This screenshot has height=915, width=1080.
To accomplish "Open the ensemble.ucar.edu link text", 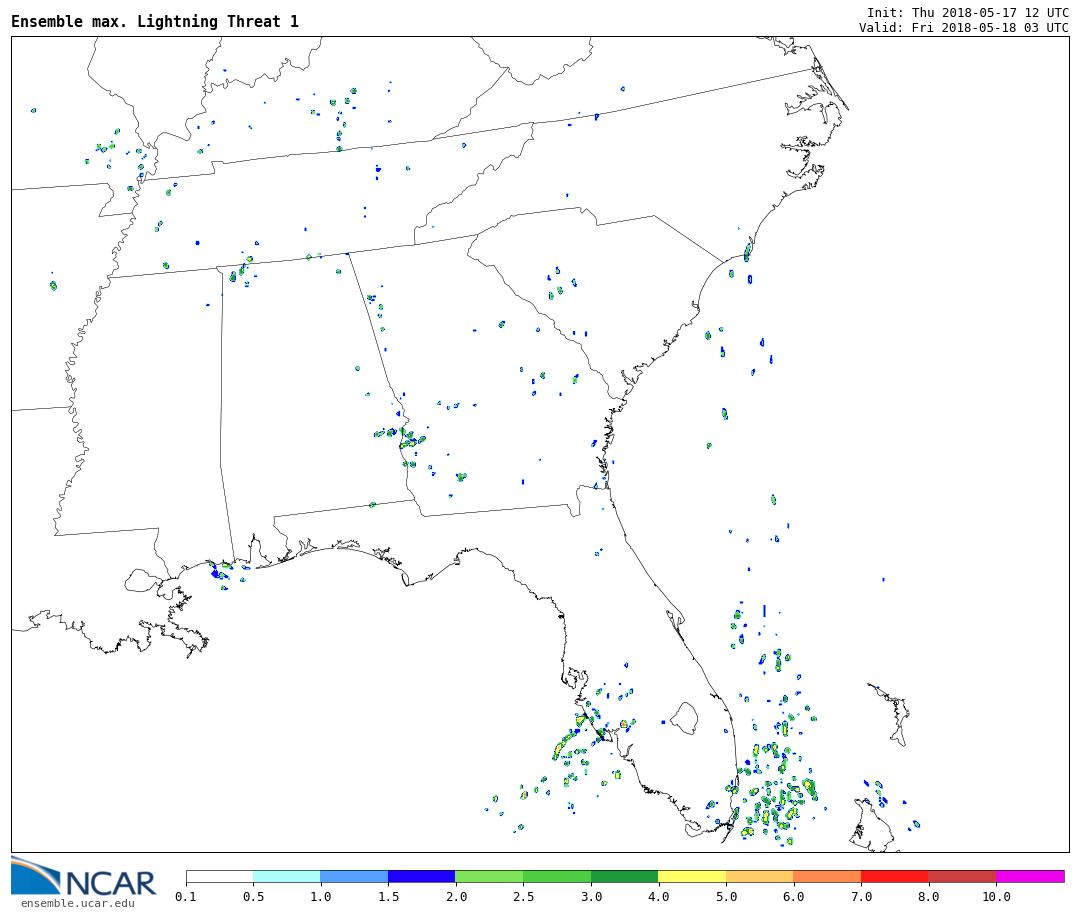I will click(x=78, y=903).
